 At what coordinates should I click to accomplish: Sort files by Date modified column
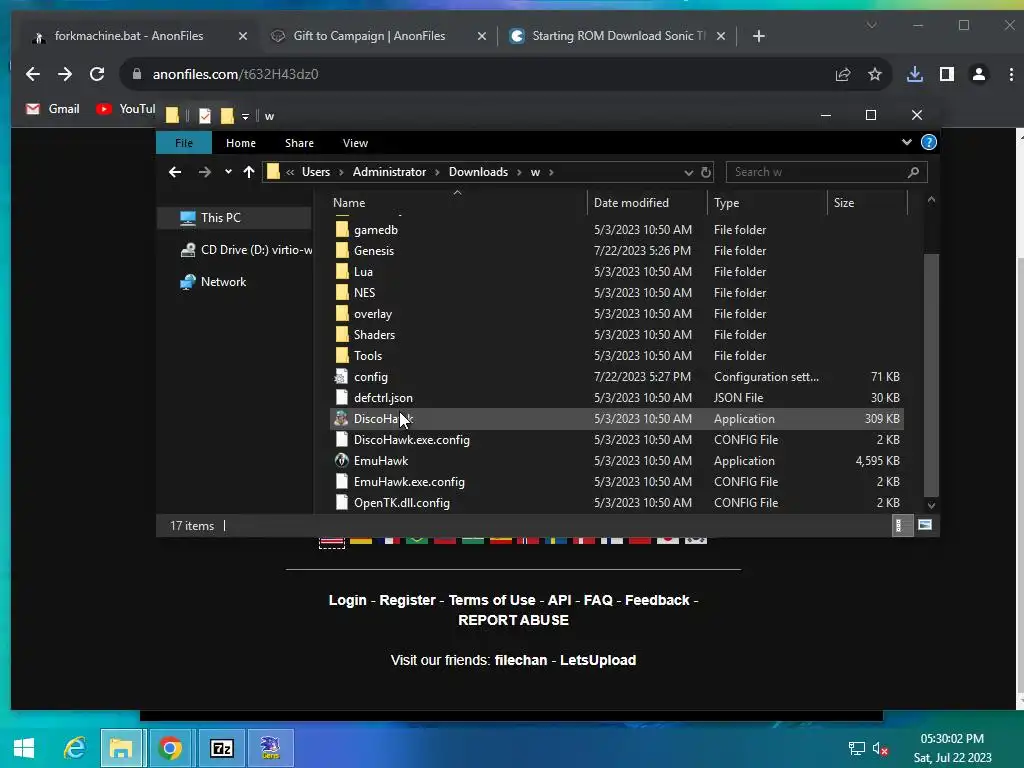click(x=631, y=203)
